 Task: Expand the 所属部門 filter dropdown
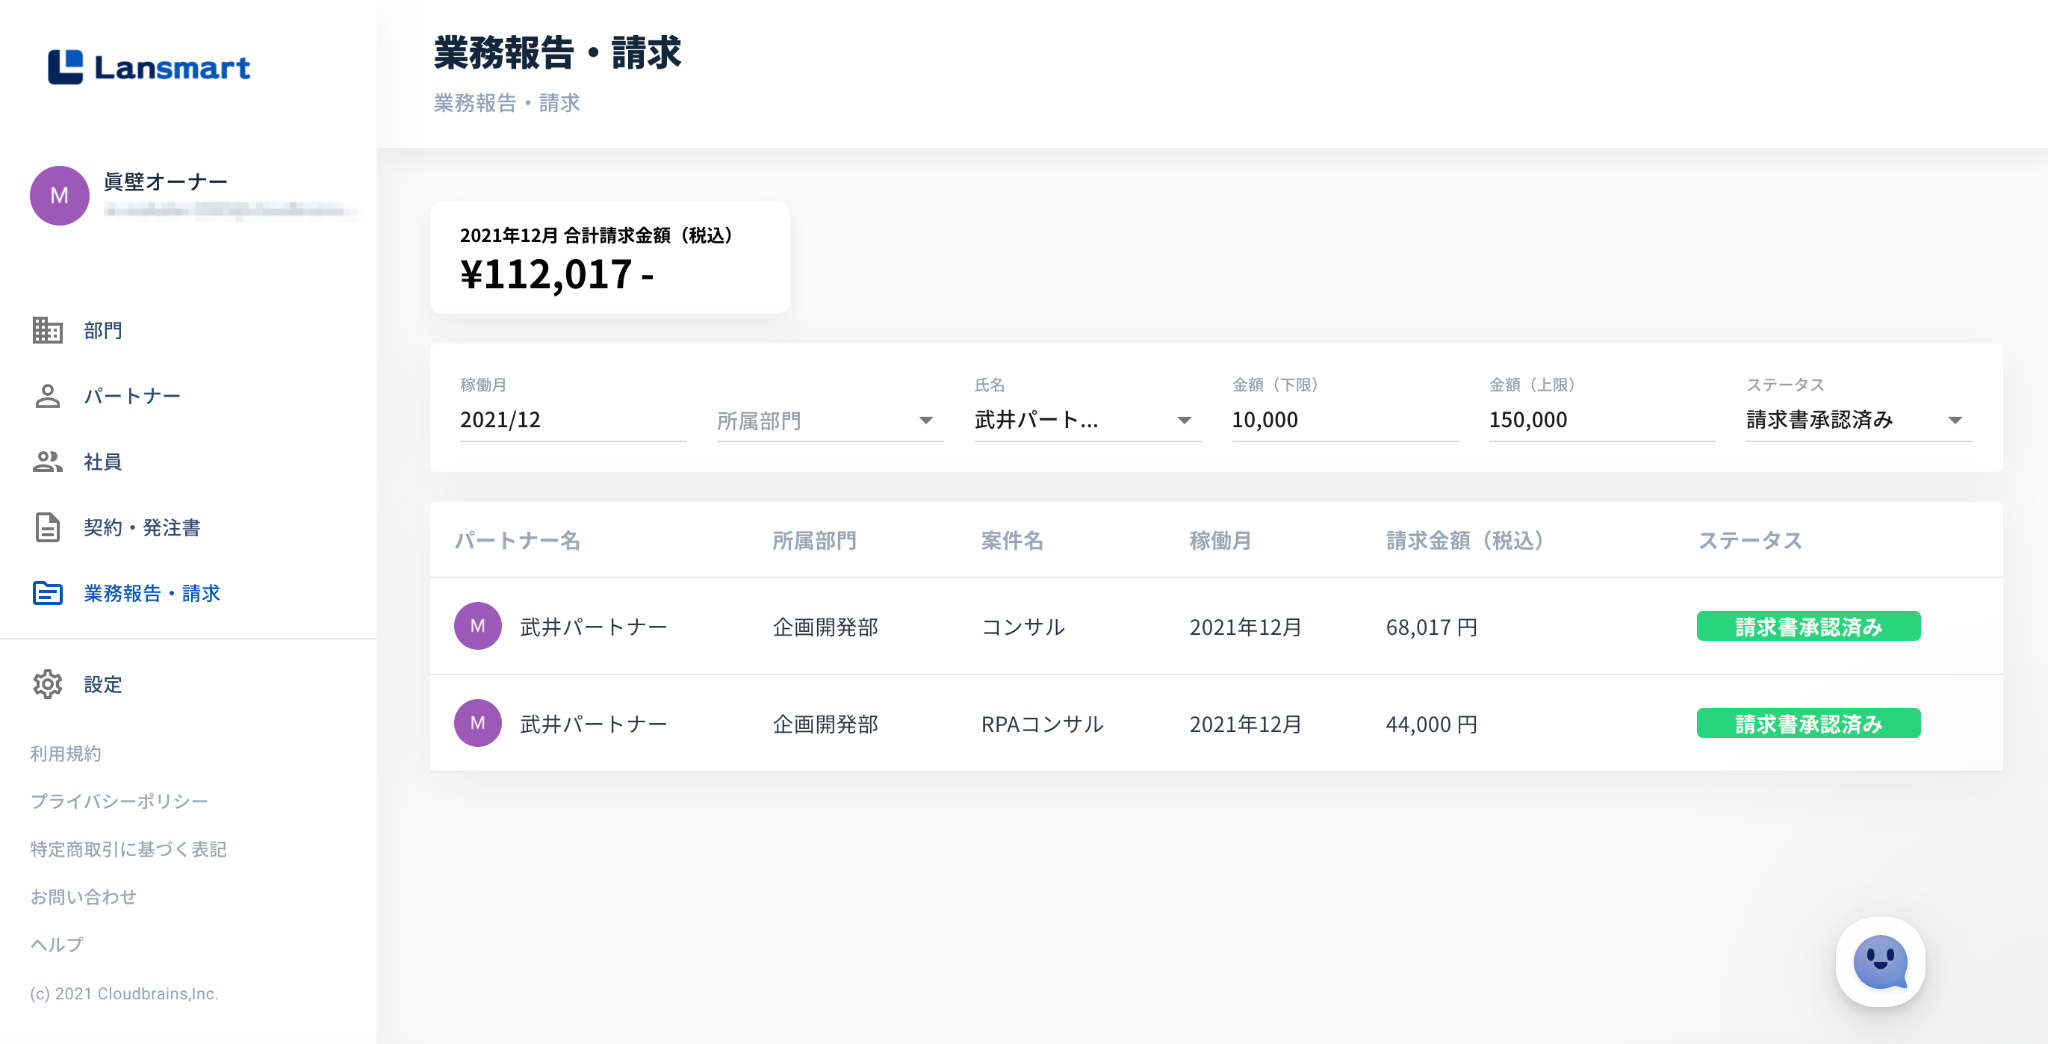(x=830, y=420)
